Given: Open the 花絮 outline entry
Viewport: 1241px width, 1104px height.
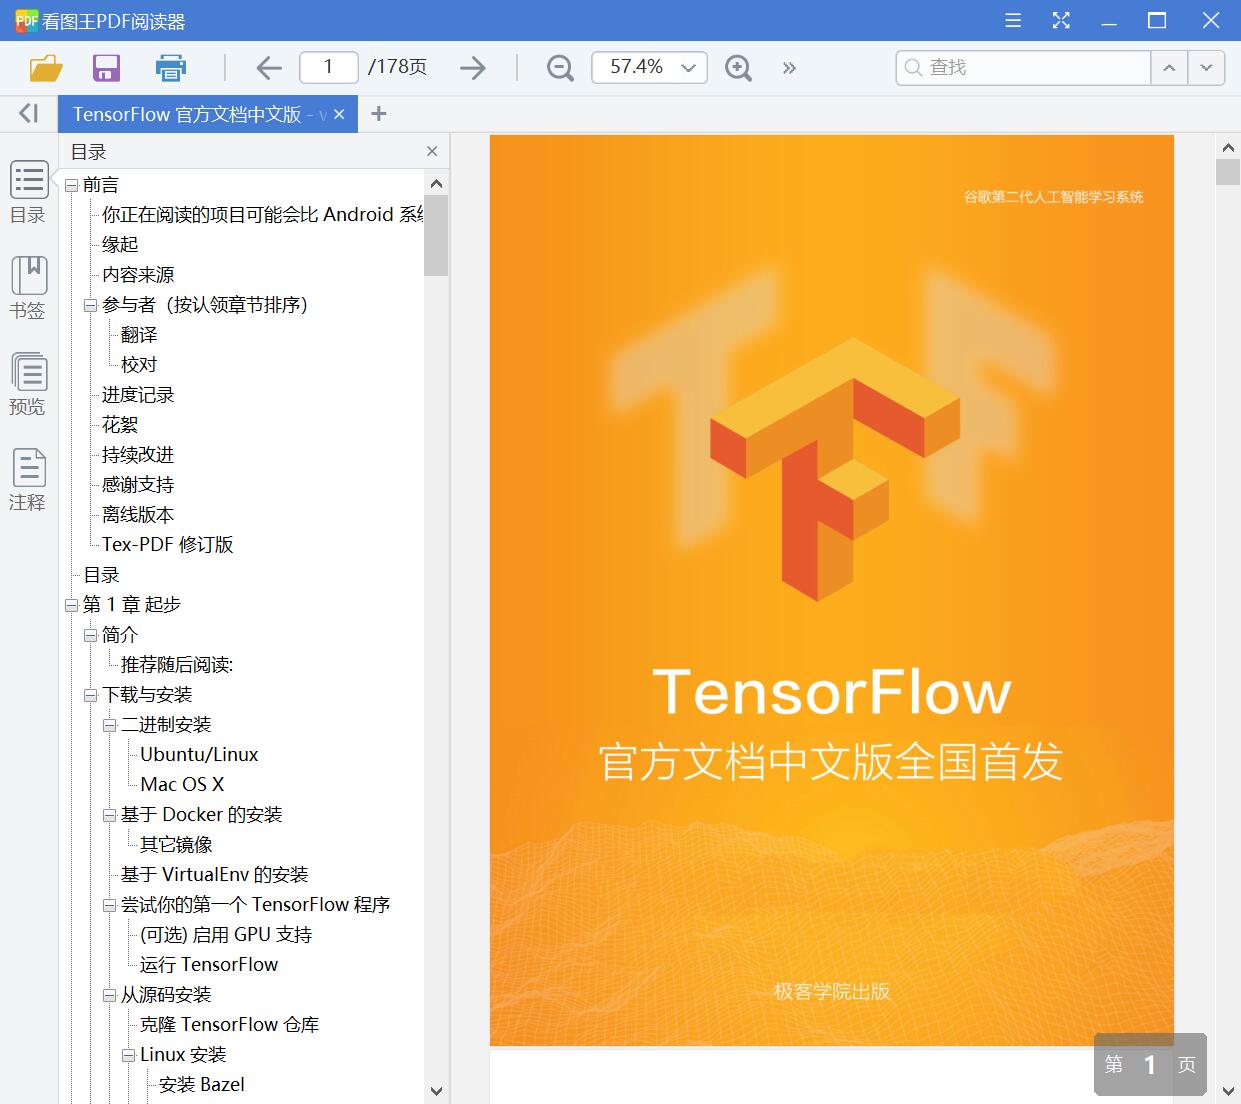Looking at the screenshot, I should [x=120, y=424].
